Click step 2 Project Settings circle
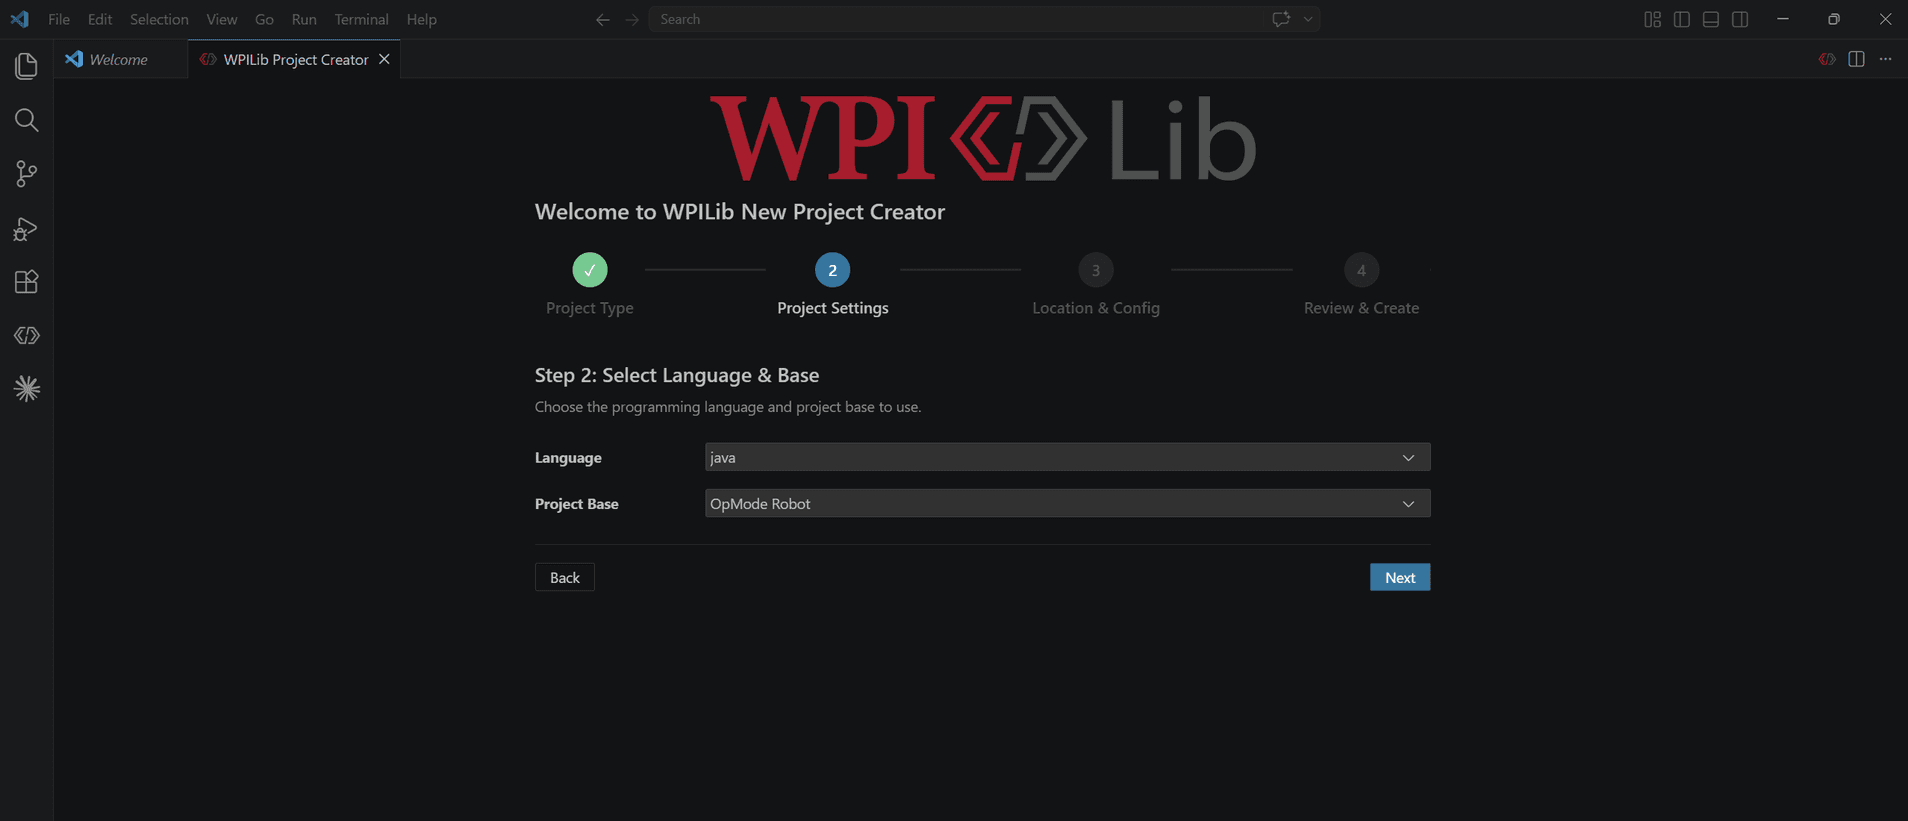Viewport: 1908px width, 821px height. 832,270
